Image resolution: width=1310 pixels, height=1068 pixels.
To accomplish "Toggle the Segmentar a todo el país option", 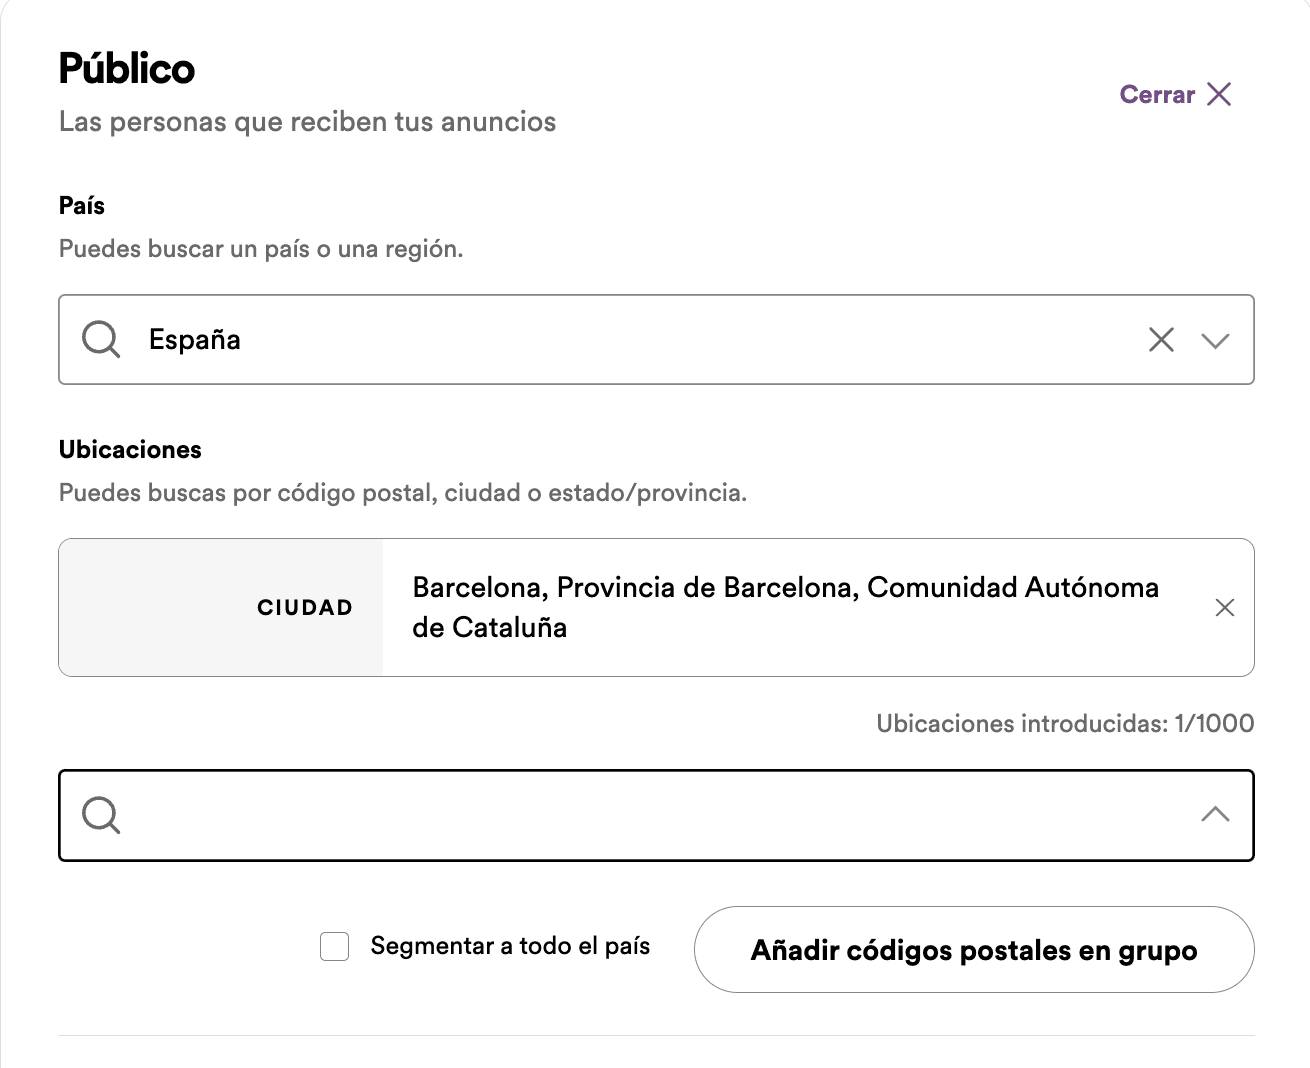I will 334,945.
